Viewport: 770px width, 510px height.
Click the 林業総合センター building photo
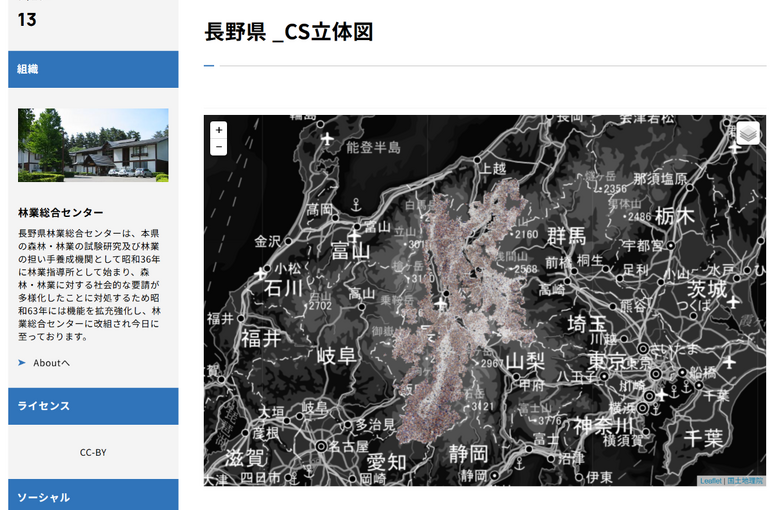coord(93,145)
